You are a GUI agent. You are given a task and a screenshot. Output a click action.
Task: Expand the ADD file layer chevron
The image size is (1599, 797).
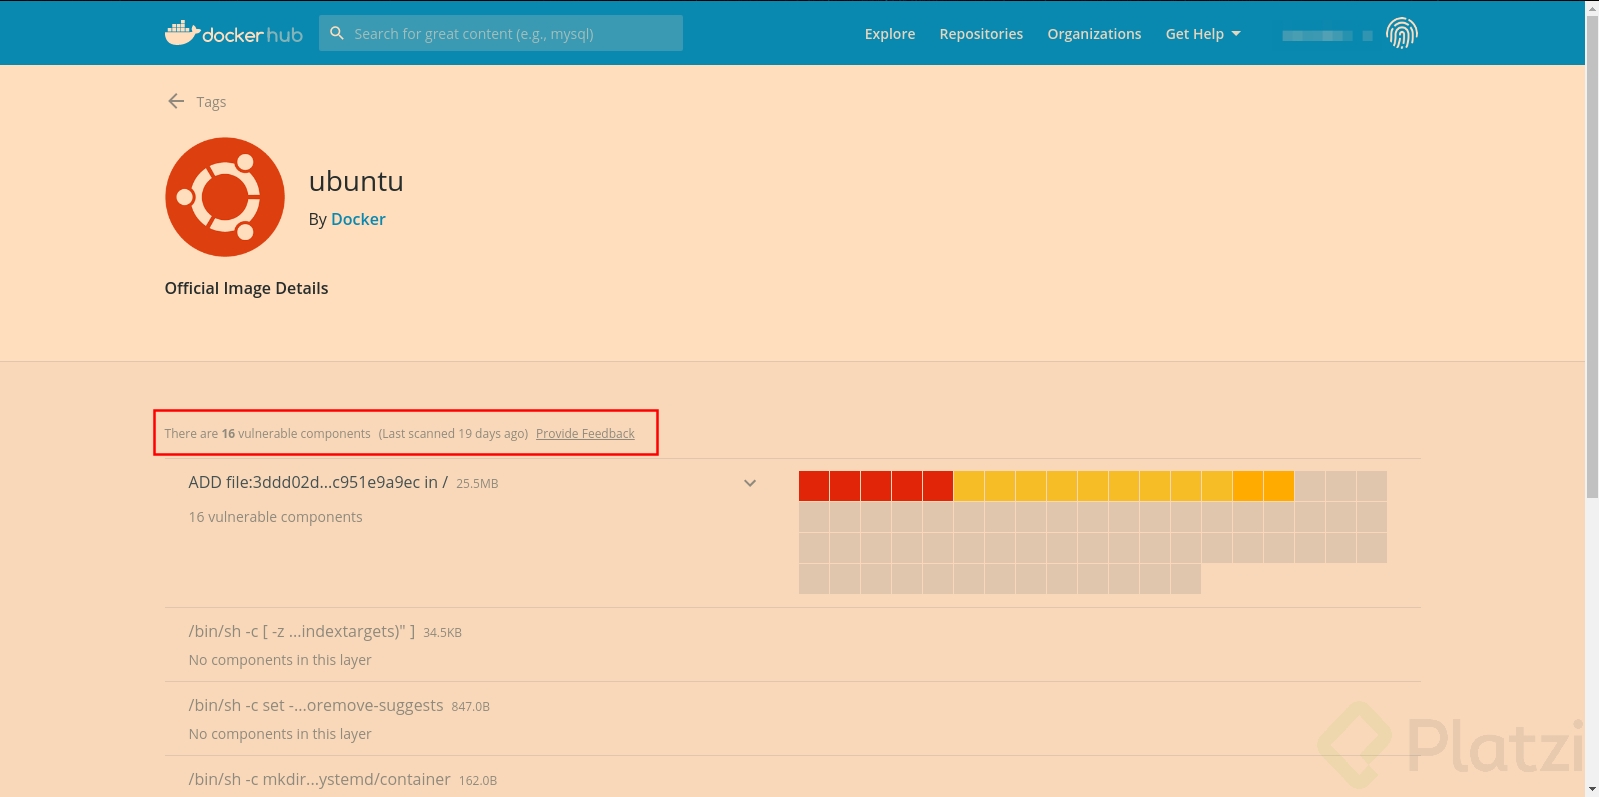click(750, 483)
